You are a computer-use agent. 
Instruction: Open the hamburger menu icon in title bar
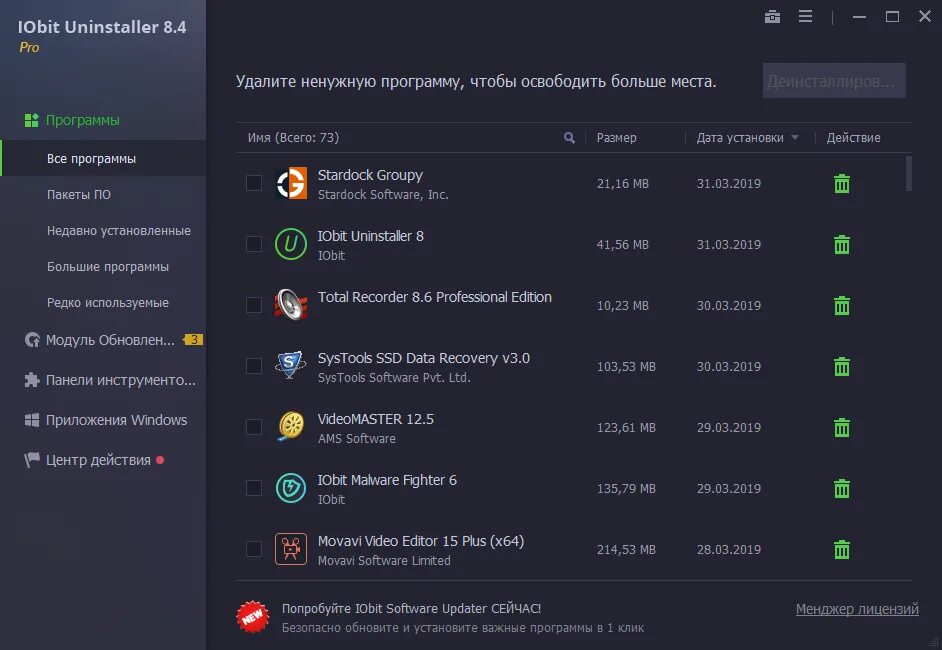tap(805, 16)
